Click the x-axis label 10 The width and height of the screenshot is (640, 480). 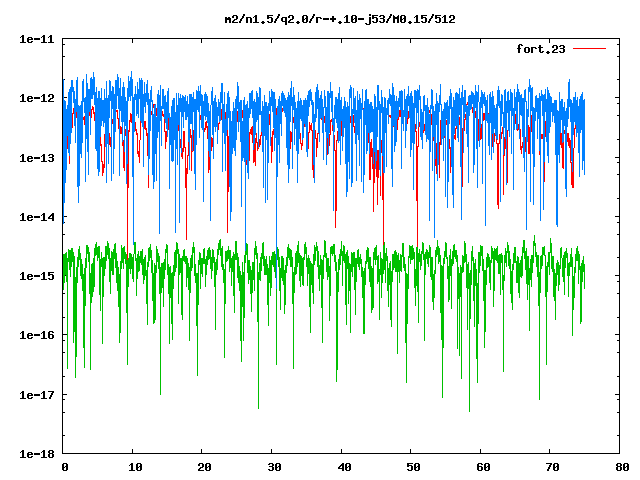(135, 467)
